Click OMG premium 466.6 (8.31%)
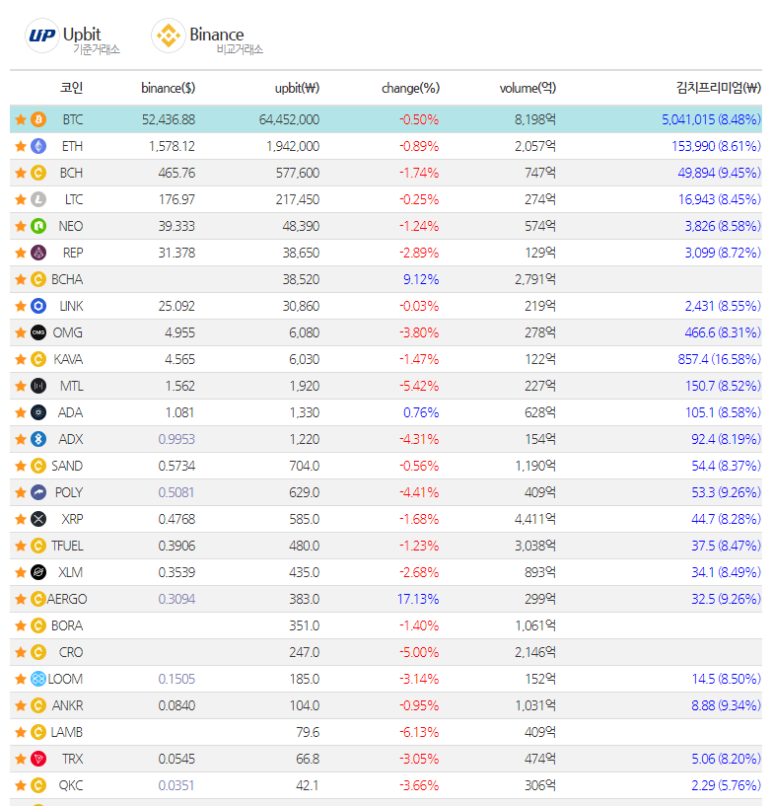The width and height of the screenshot is (773, 806). pos(723,333)
